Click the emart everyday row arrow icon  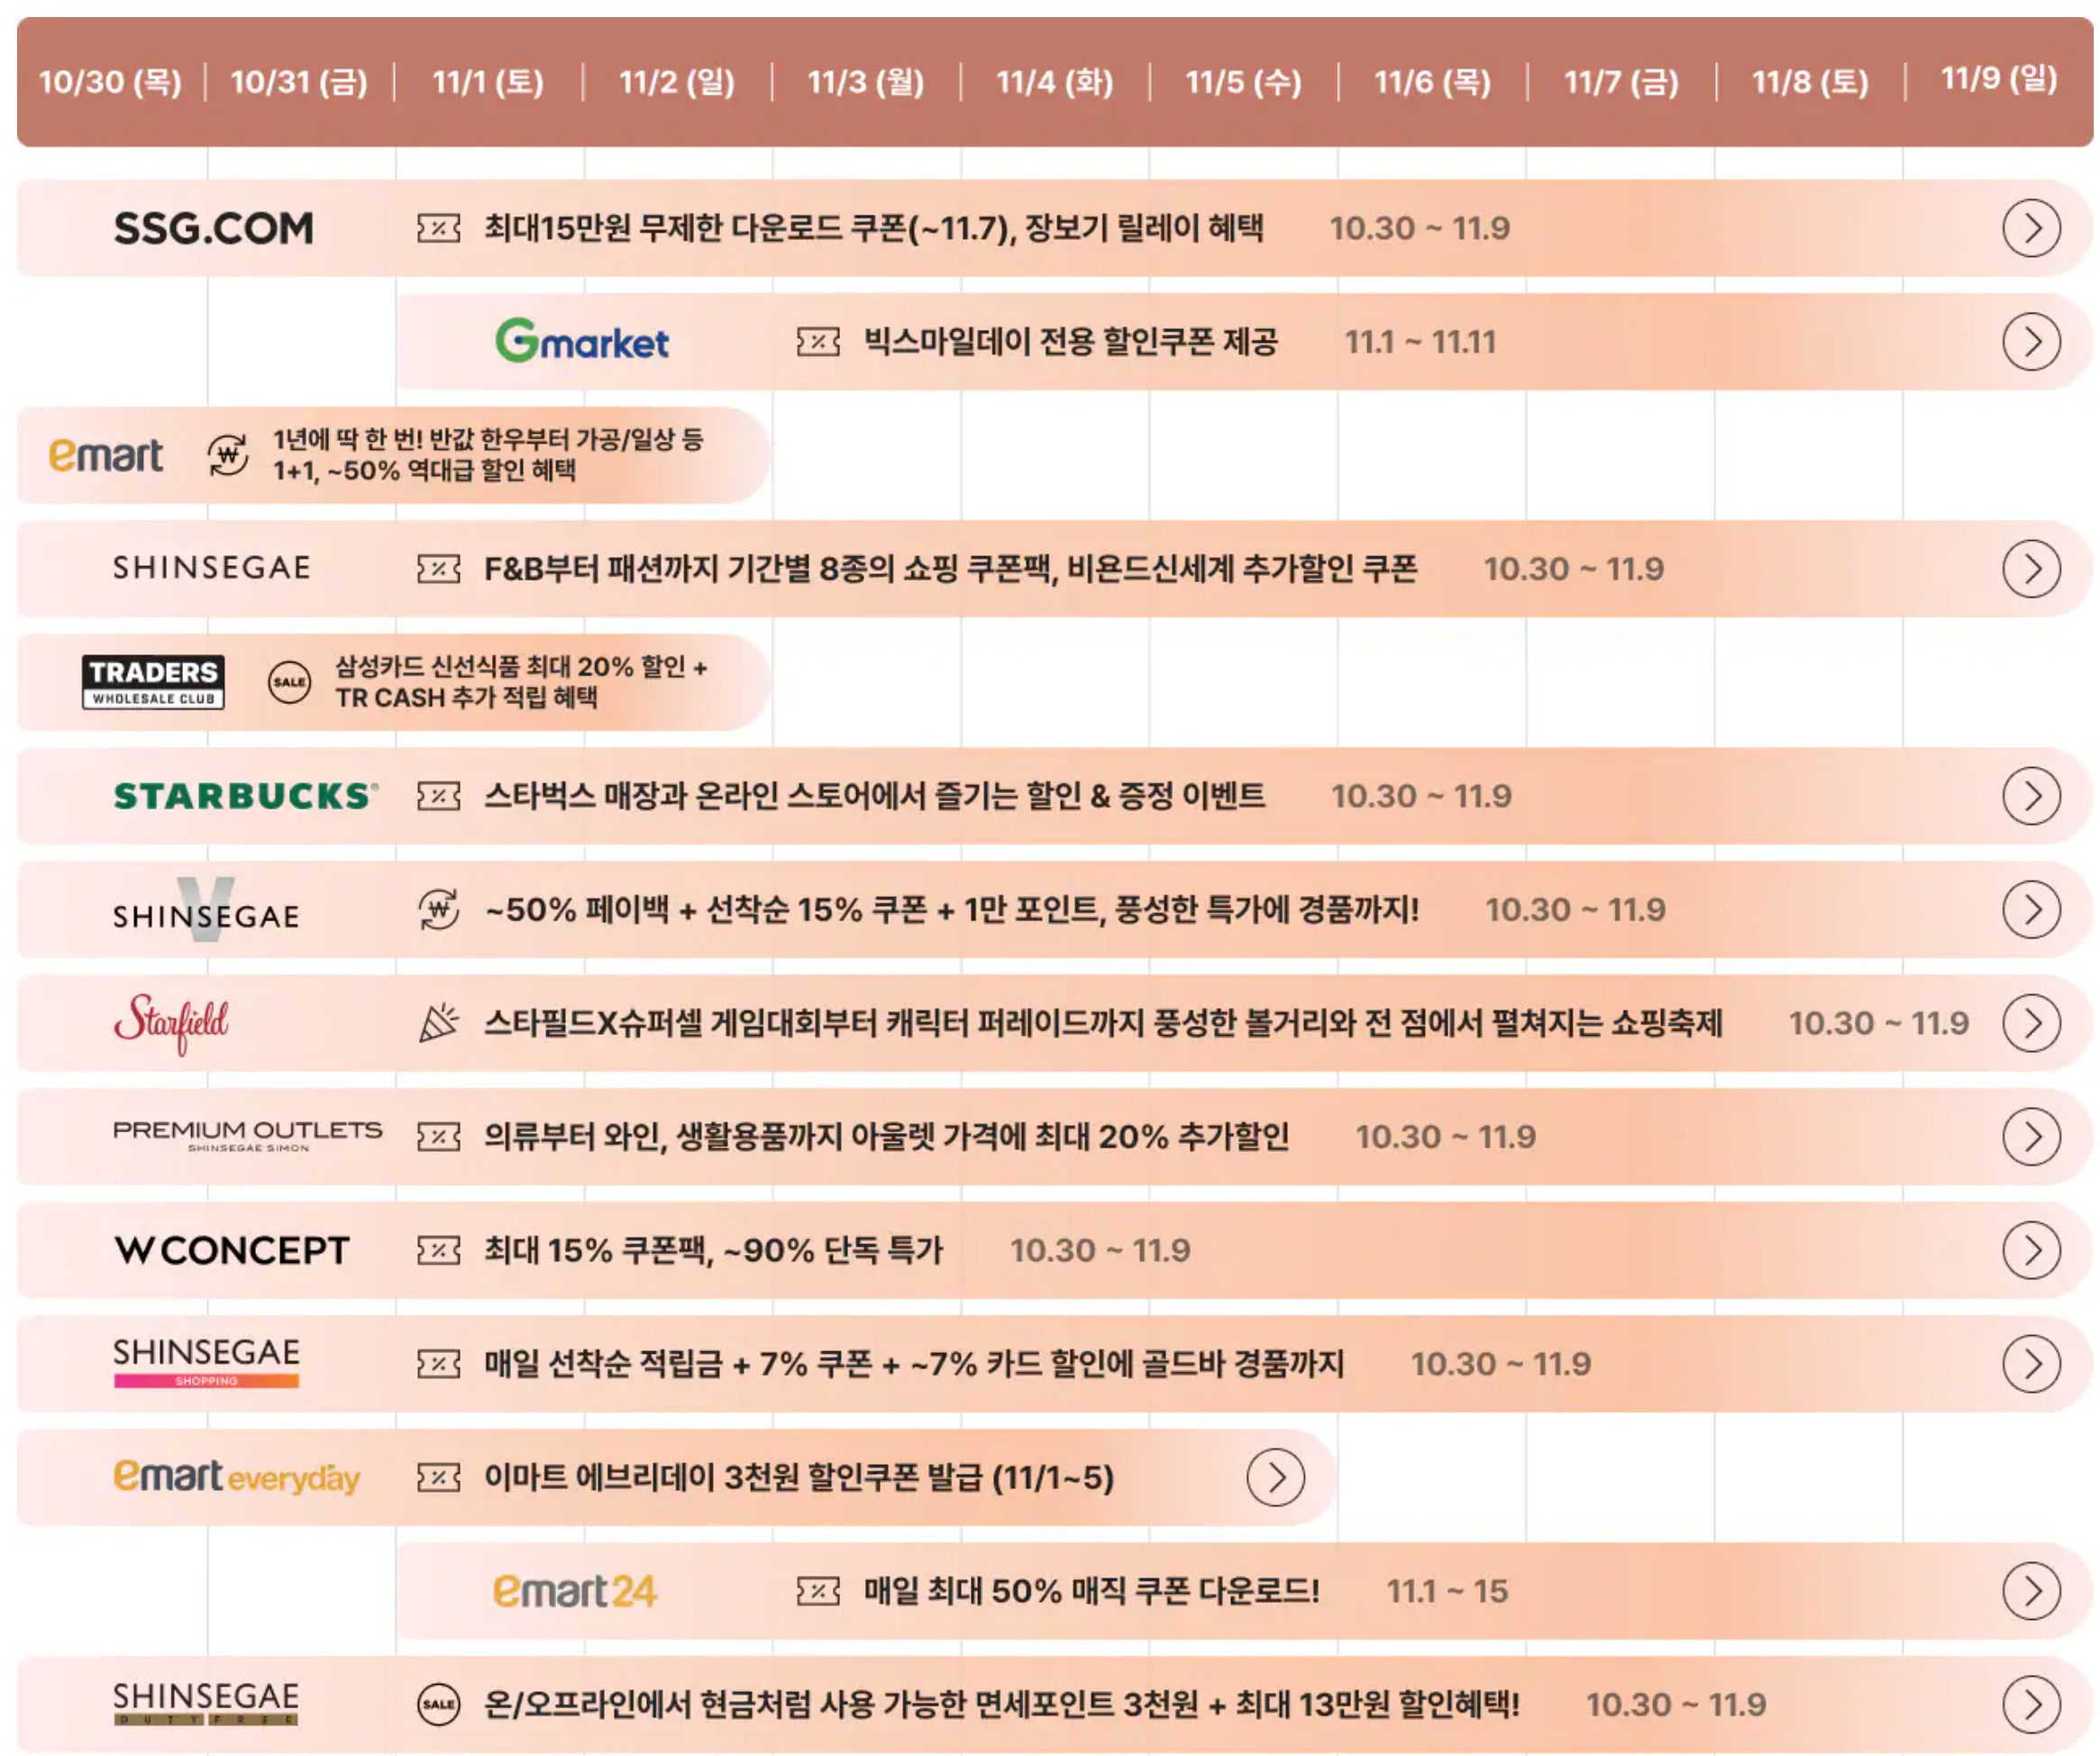click(1275, 1477)
